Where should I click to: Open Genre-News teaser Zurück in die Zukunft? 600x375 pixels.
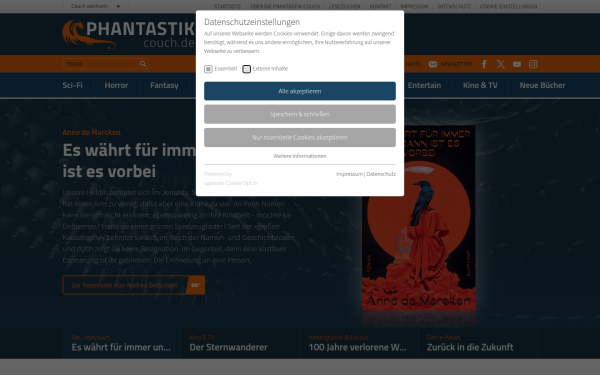(x=478, y=343)
